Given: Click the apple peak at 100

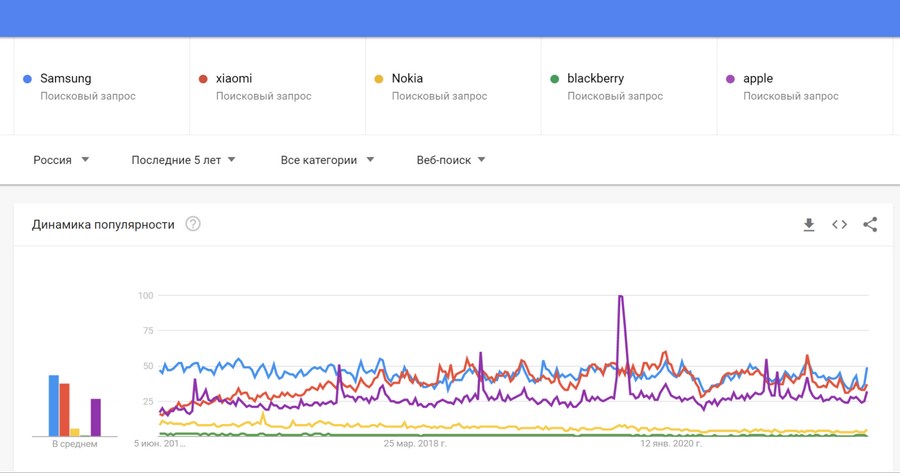Looking at the screenshot, I should 620,296.
